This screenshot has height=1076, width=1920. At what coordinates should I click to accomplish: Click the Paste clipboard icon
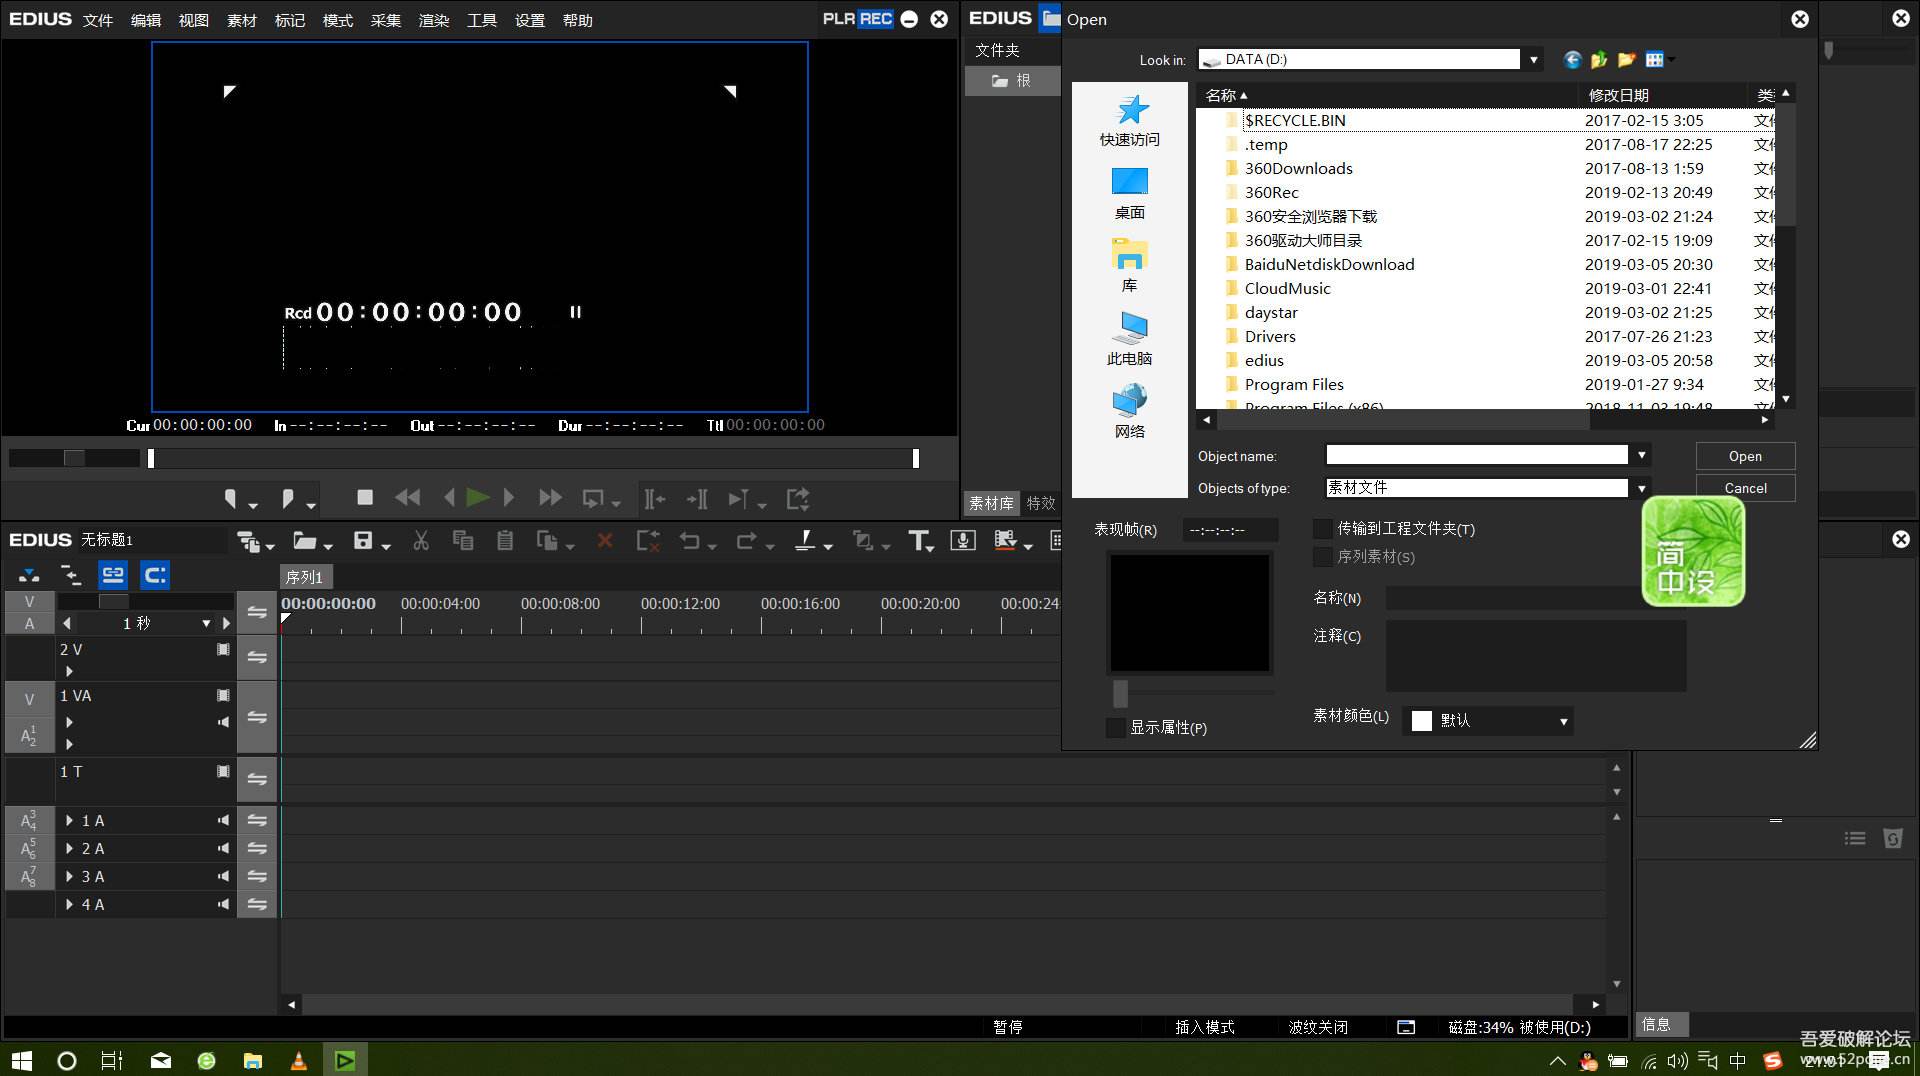click(x=505, y=541)
